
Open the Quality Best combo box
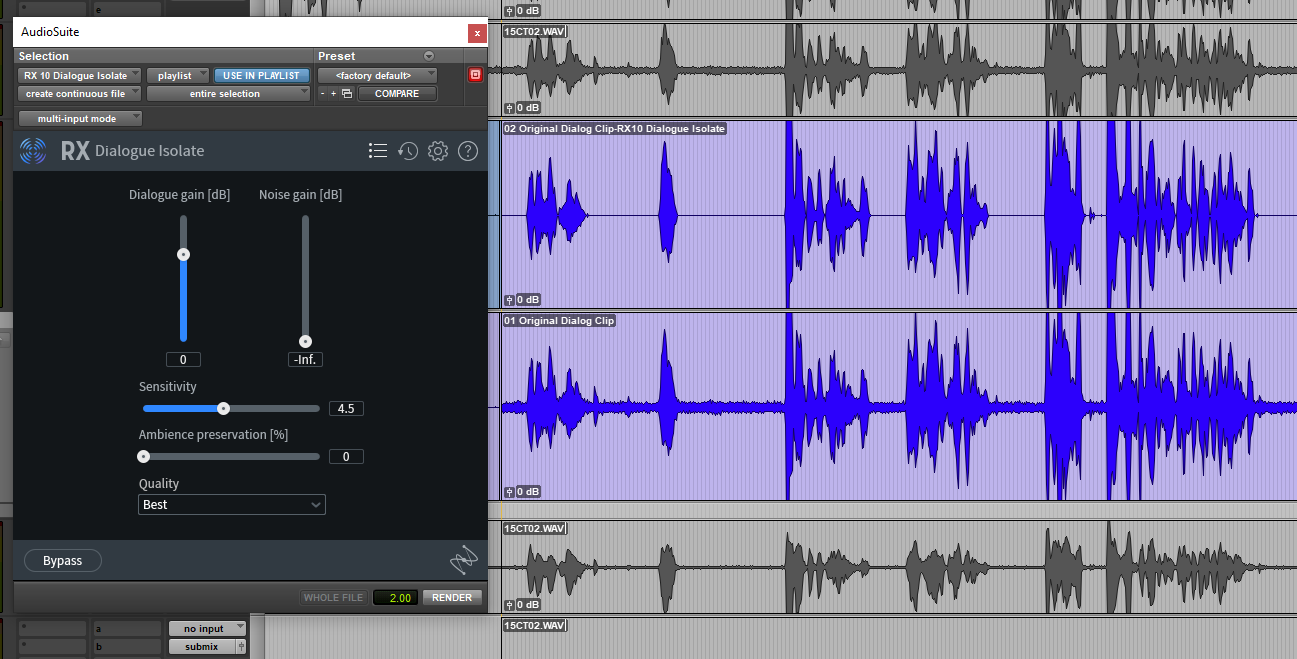(232, 505)
